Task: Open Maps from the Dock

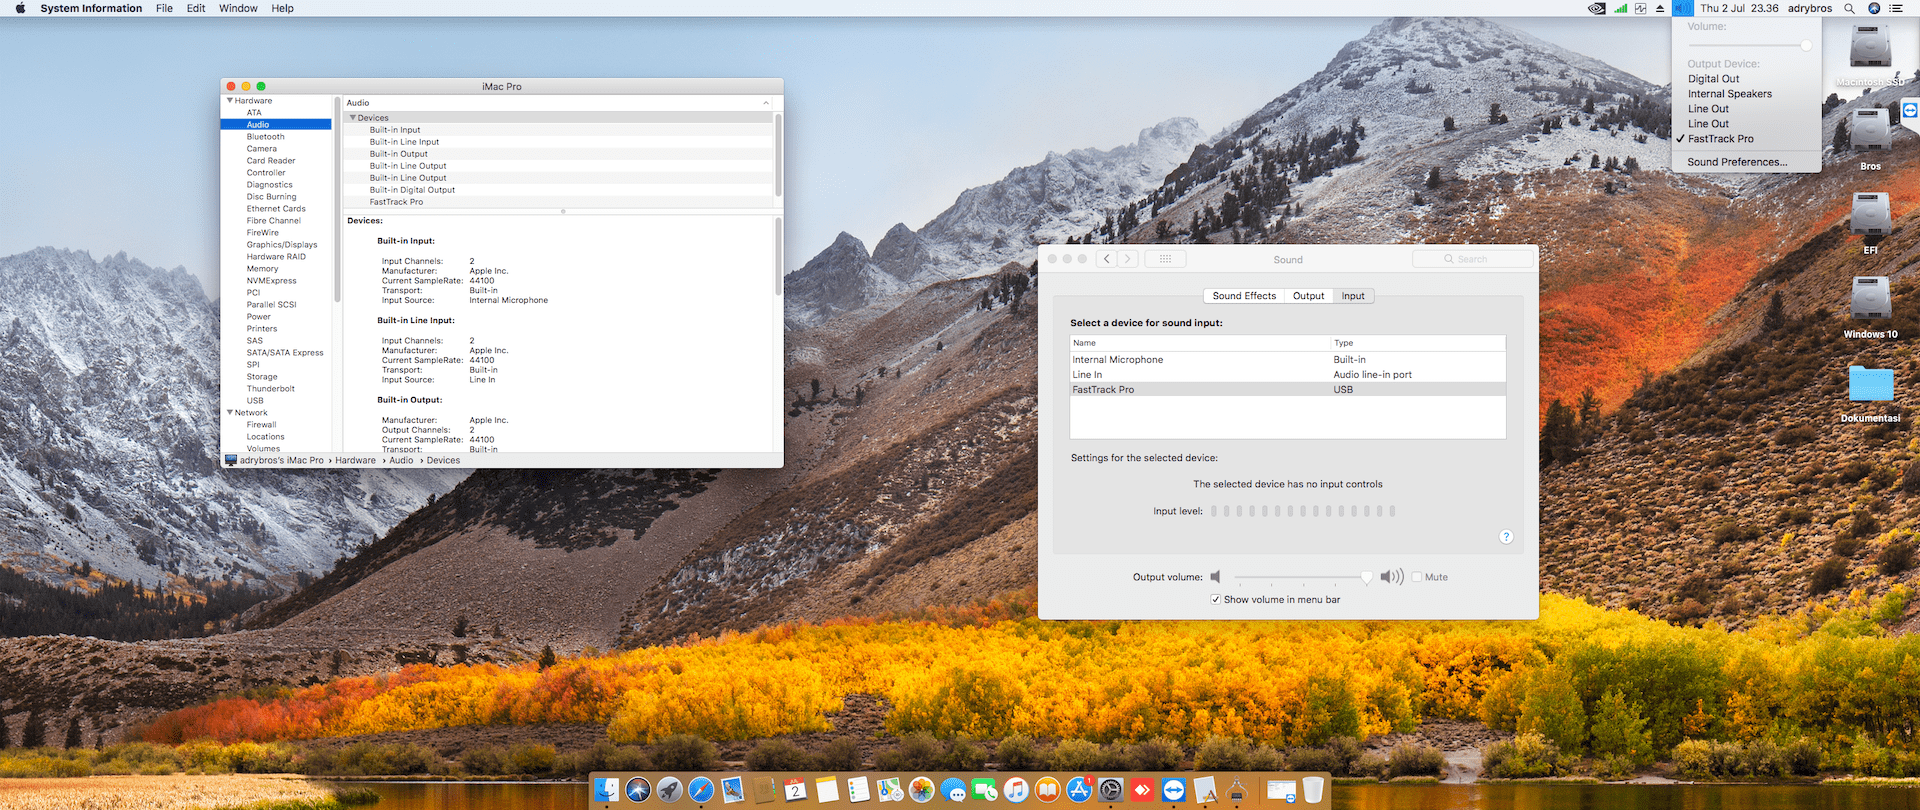Action: click(x=890, y=790)
